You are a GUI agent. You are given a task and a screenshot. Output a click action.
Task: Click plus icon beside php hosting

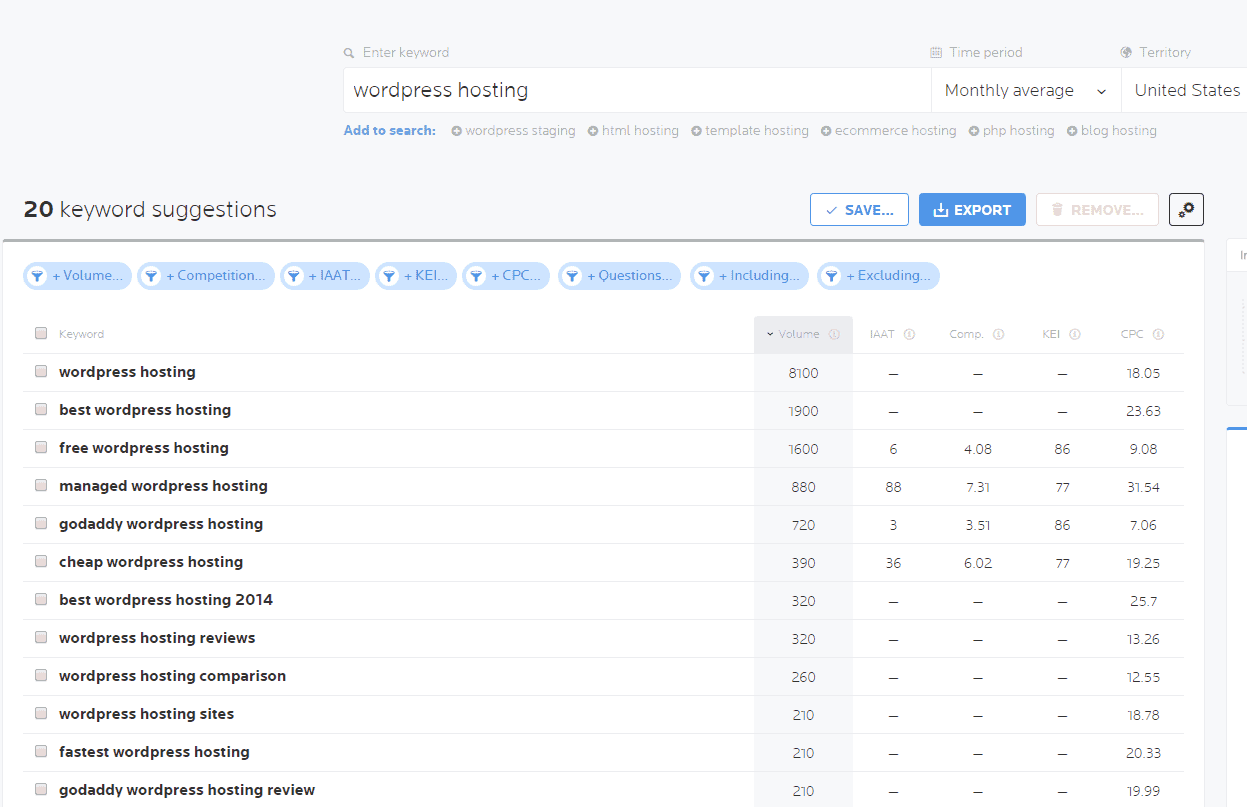[x=974, y=131]
